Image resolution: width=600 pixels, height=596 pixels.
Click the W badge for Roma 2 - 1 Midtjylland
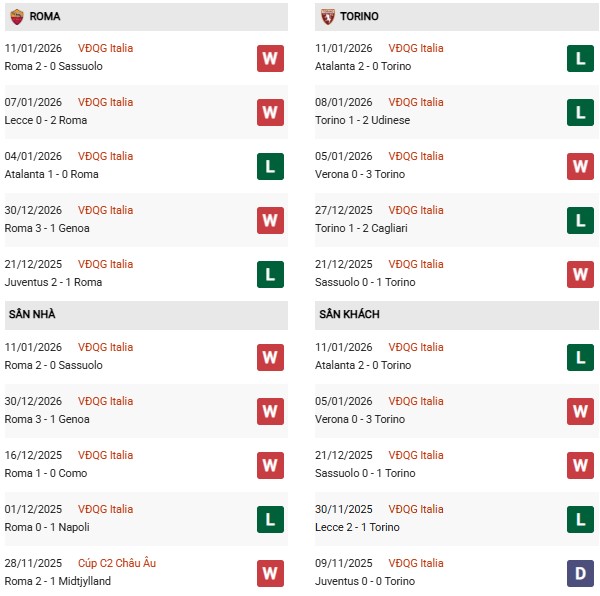tap(270, 573)
